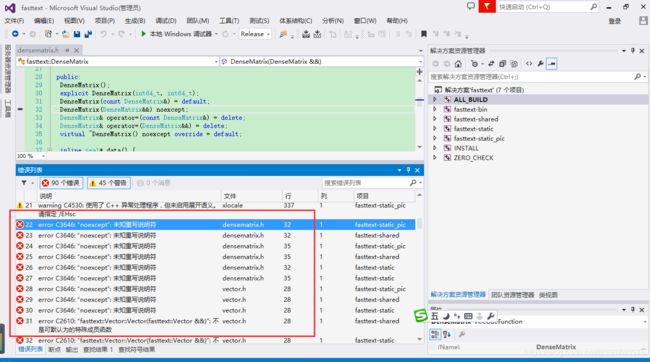
Task: Open the Build (生成) menu
Action: coord(135,20)
